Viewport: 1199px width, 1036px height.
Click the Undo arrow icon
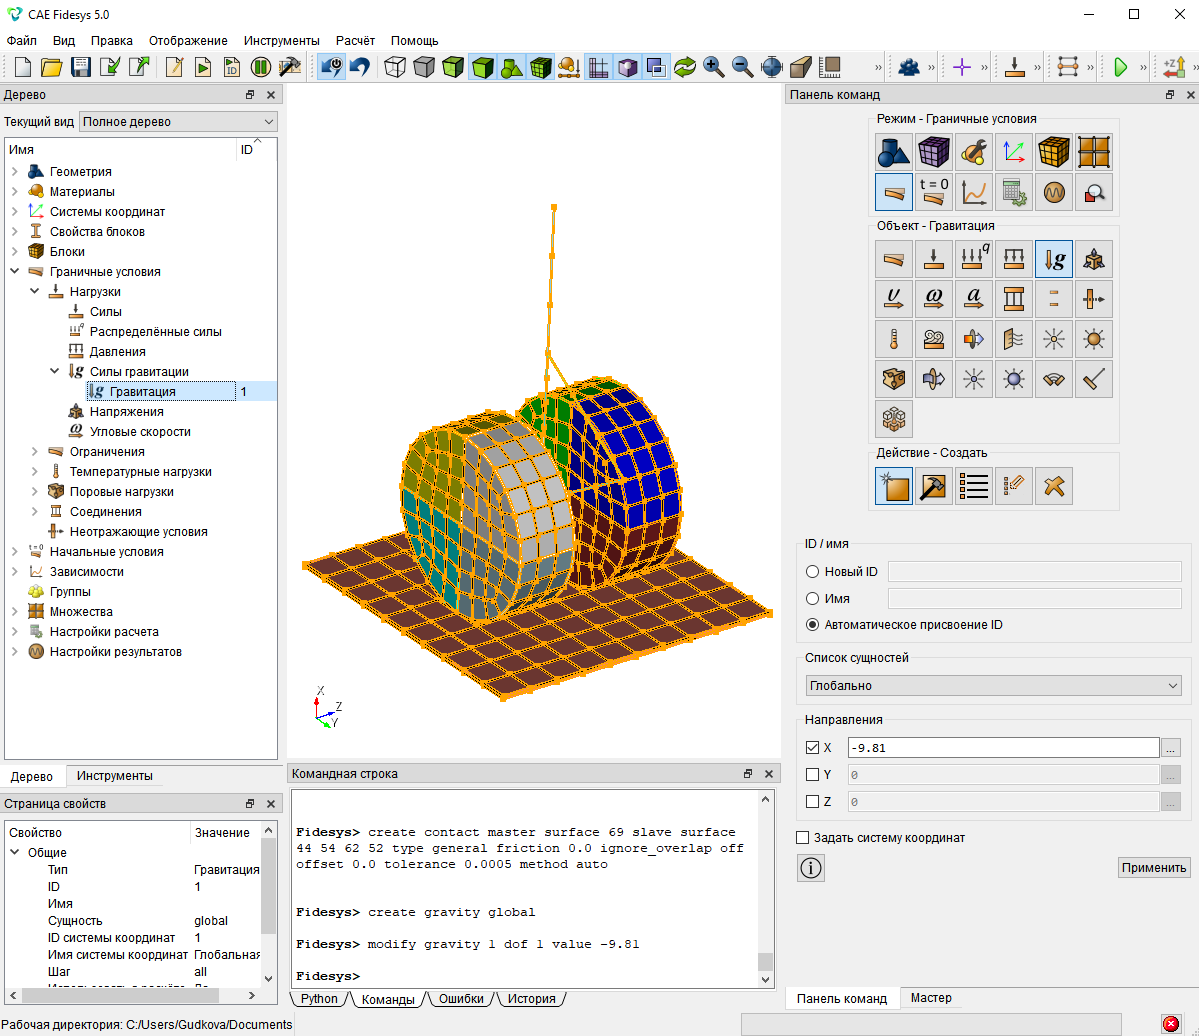click(360, 67)
